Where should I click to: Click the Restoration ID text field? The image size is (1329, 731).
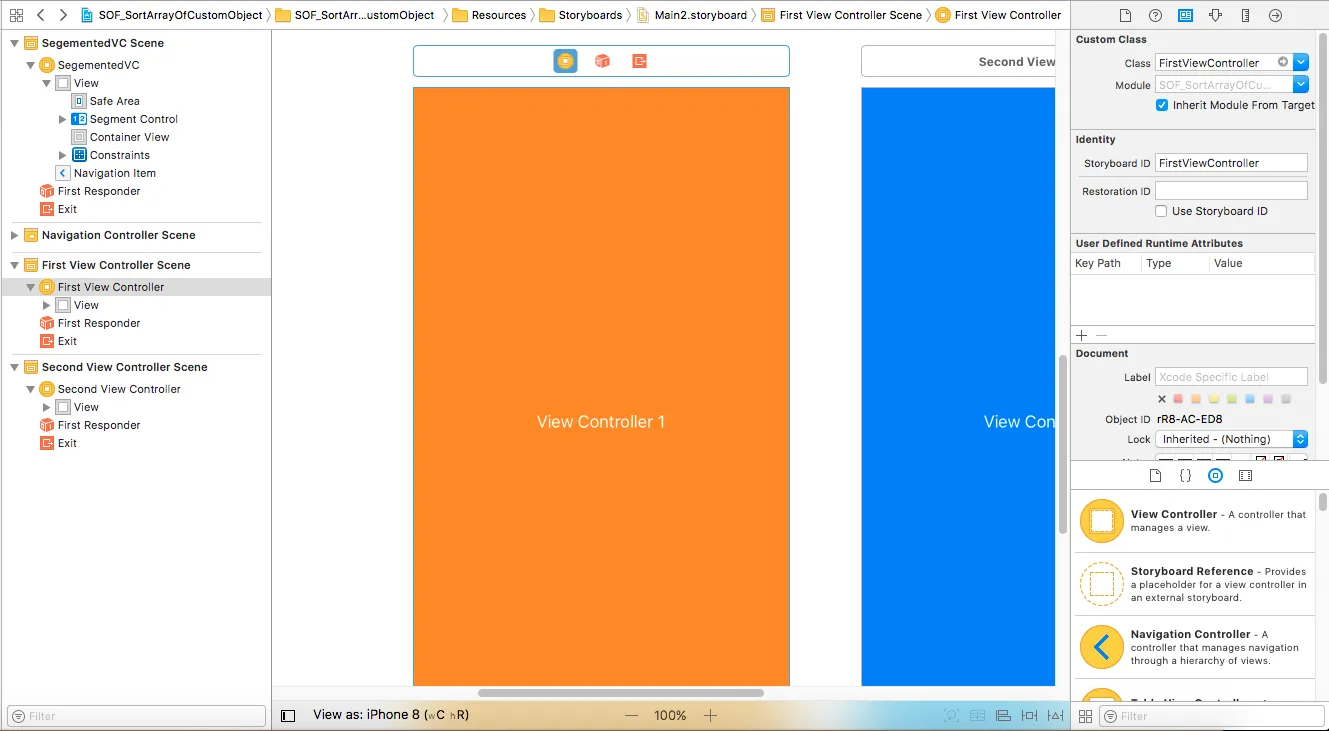pos(1231,191)
